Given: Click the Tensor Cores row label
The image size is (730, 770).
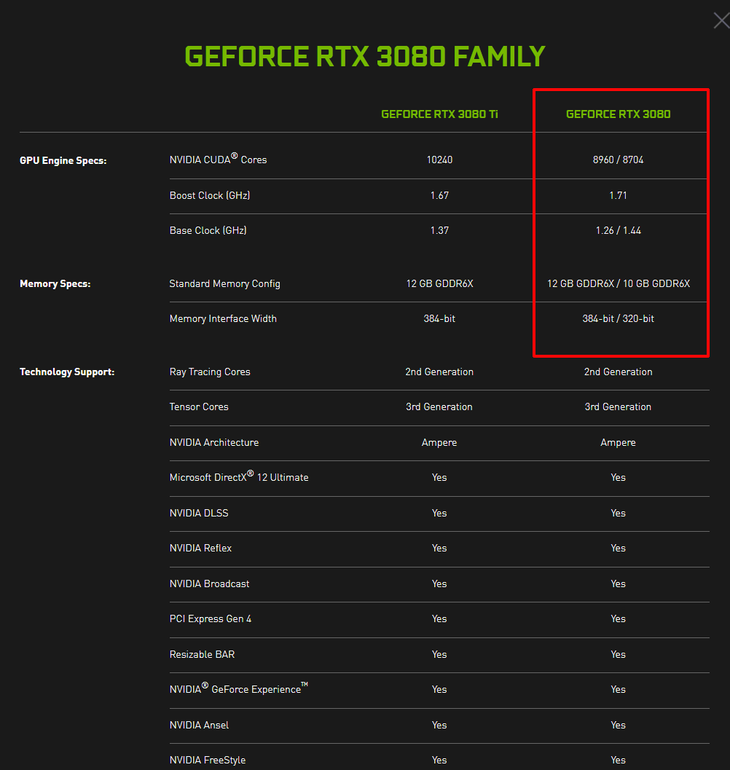Looking at the screenshot, I should 199,407.
